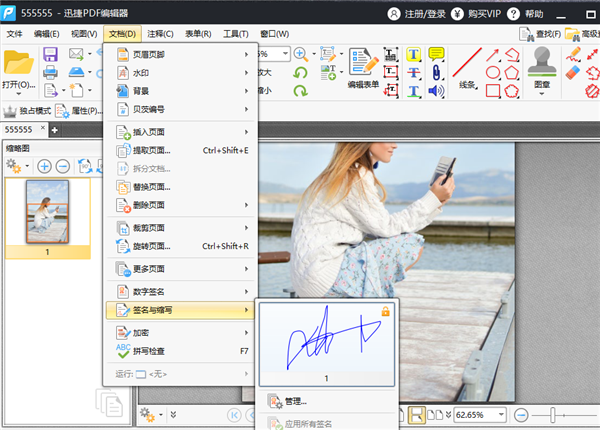This screenshot has height=430, width=600.
Task: Click the zoom slider in status bar
Action: [x=560, y=414]
